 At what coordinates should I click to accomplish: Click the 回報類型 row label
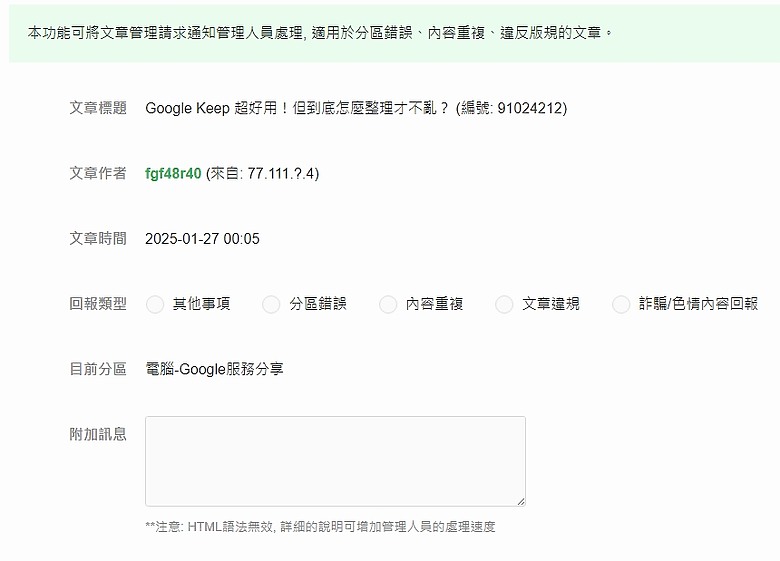click(x=98, y=304)
